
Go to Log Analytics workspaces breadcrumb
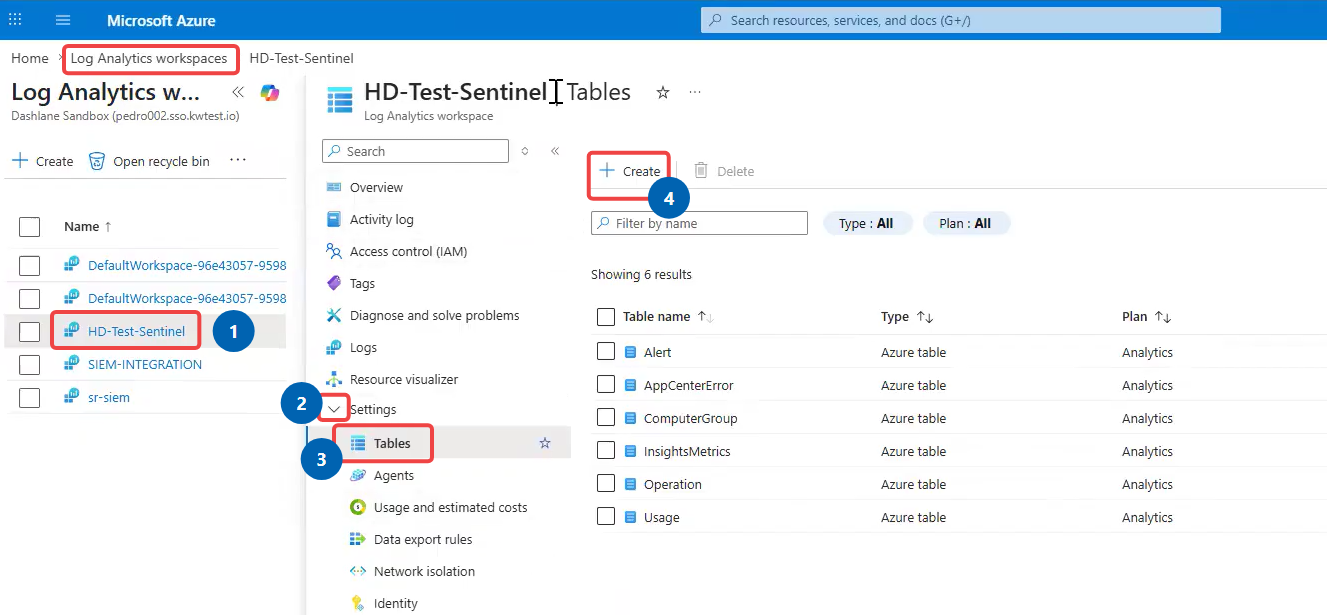pyautogui.click(x=149, y=58)
